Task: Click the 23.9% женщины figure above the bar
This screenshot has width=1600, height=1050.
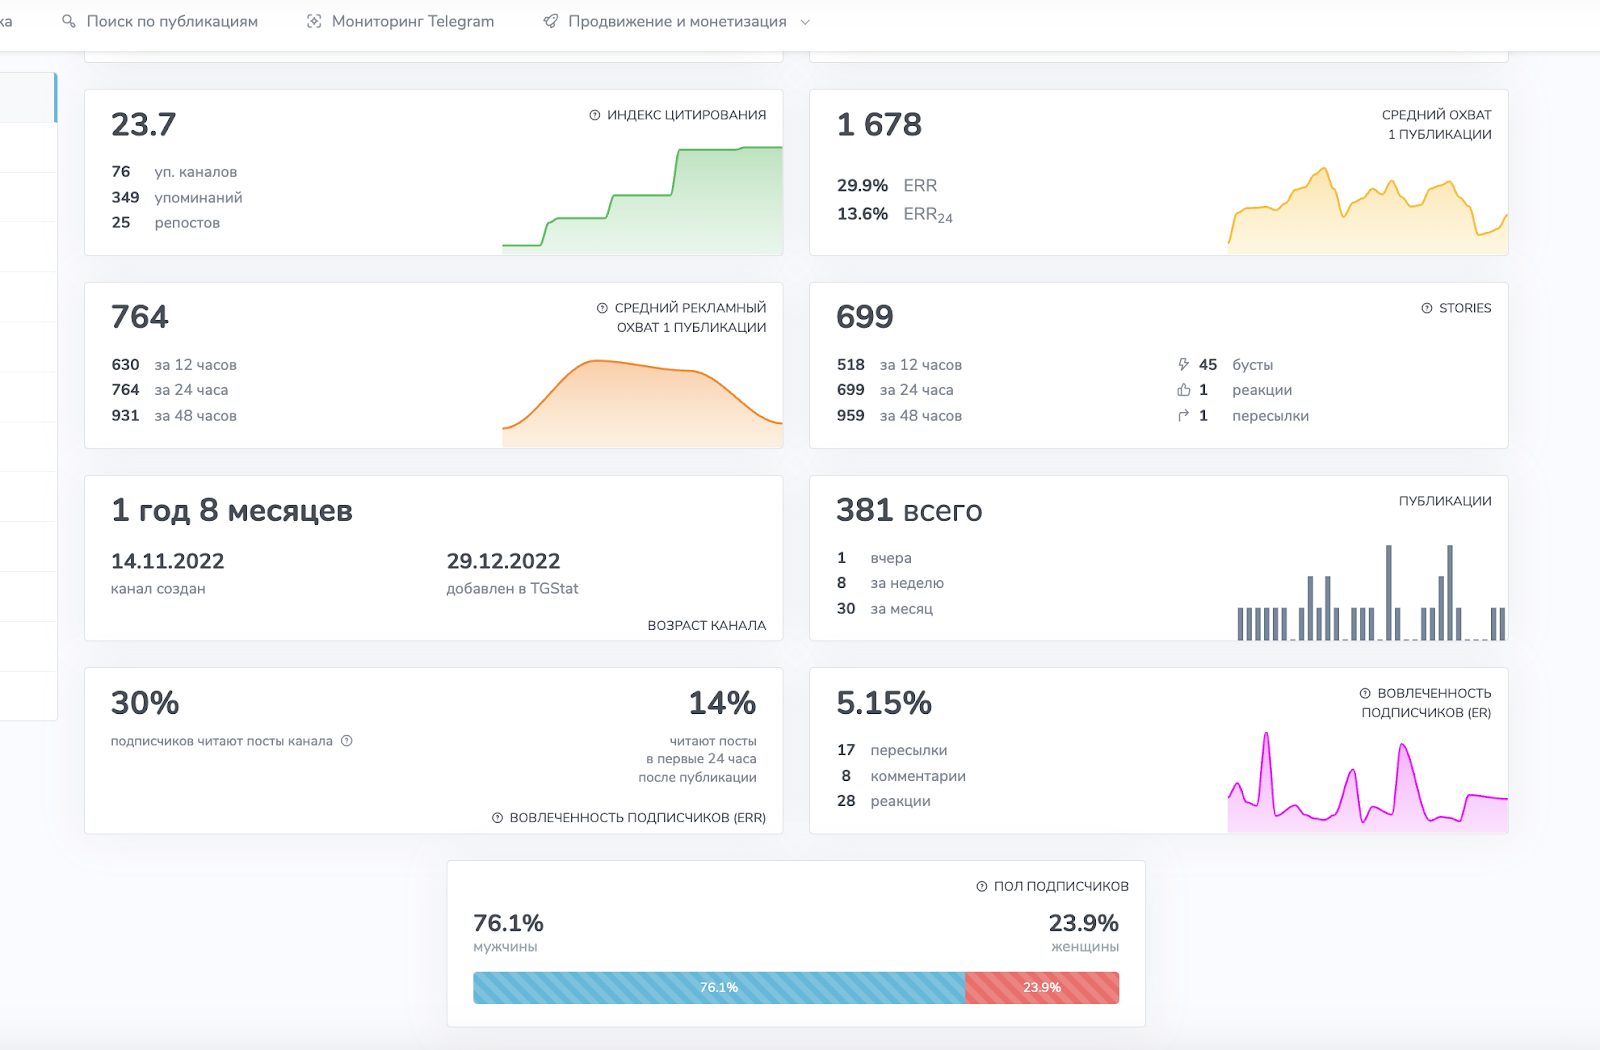Action: tap(1083, 923)
